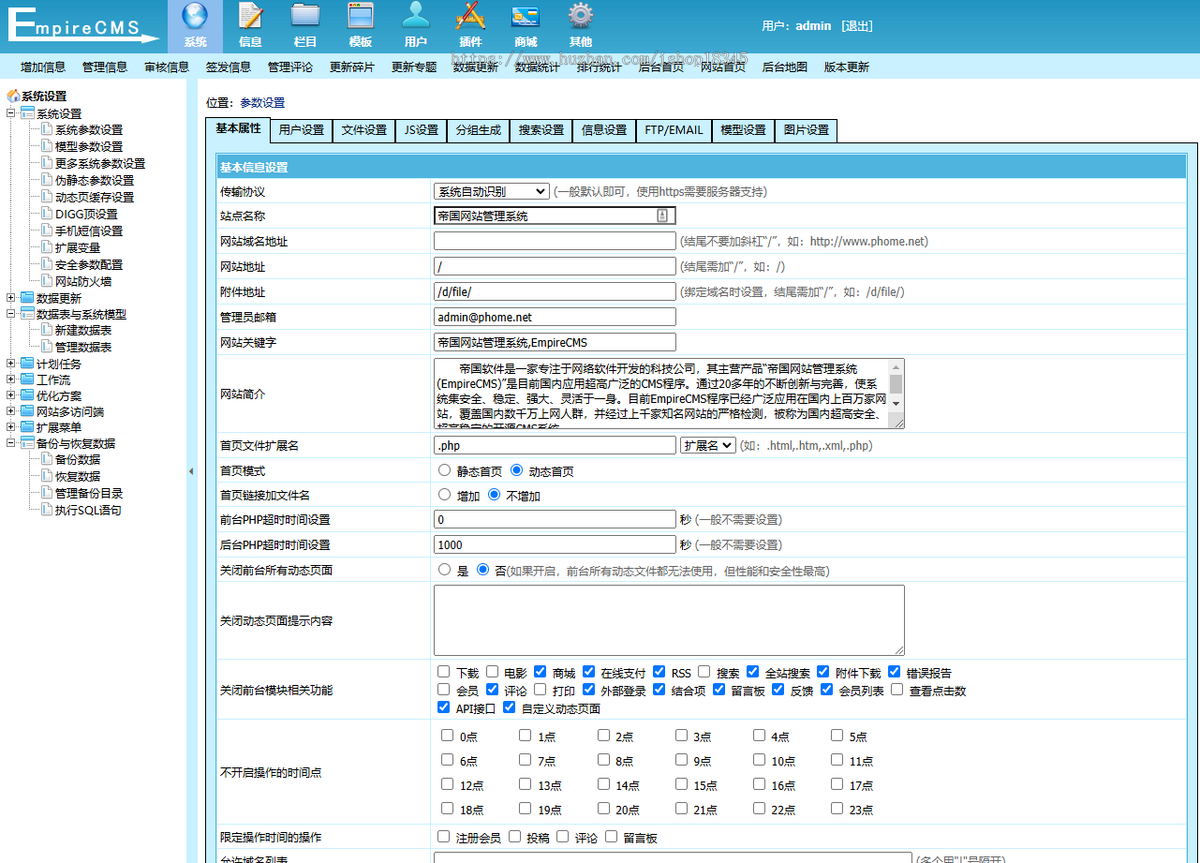1200x863 pixels.
Task: Click the page icon beside 模型参数设置
Action: point(47,146)
